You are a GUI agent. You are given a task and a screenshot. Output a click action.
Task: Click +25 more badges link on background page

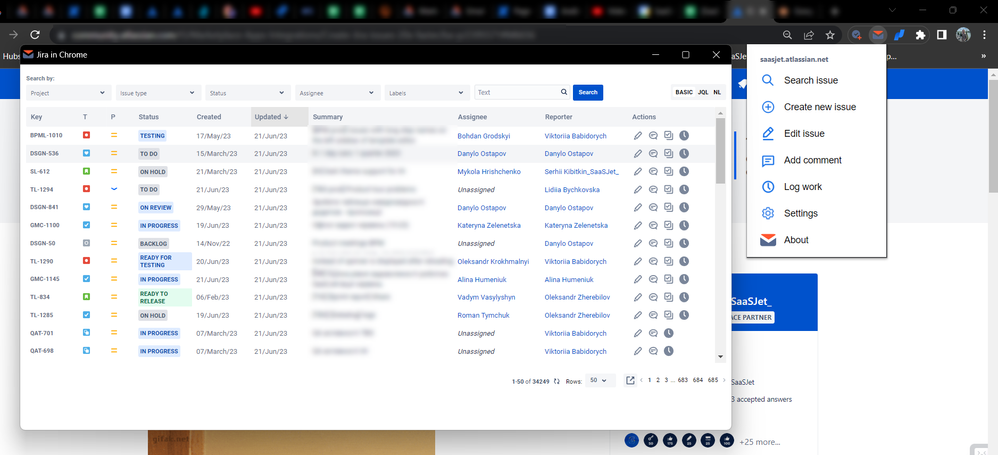click(759, 442)
